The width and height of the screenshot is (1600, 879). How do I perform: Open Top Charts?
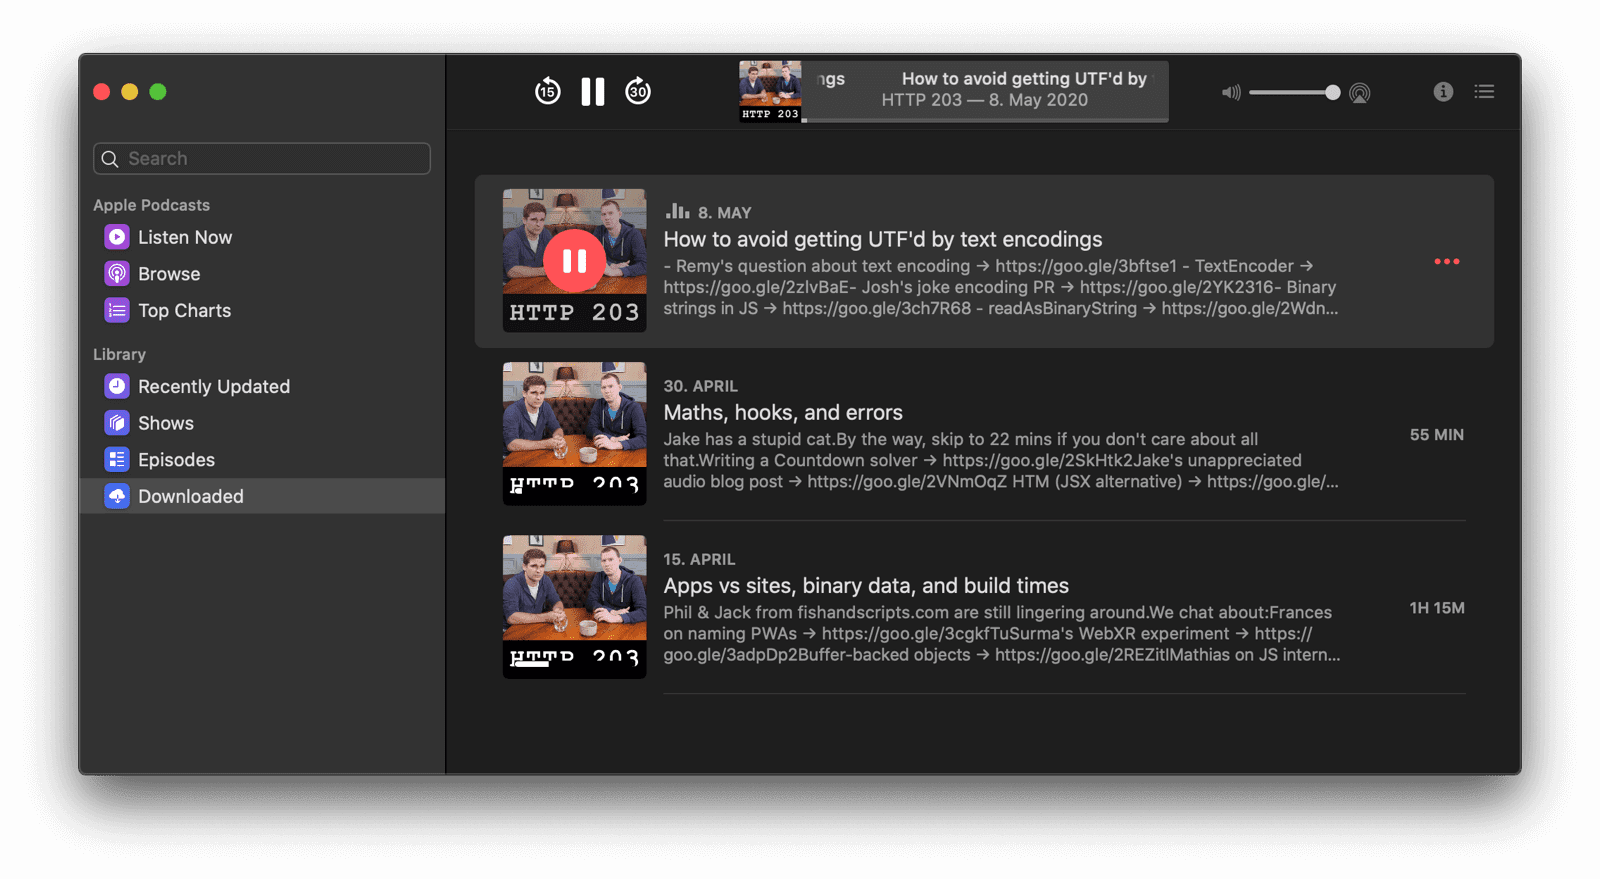[x=184, y=311]
